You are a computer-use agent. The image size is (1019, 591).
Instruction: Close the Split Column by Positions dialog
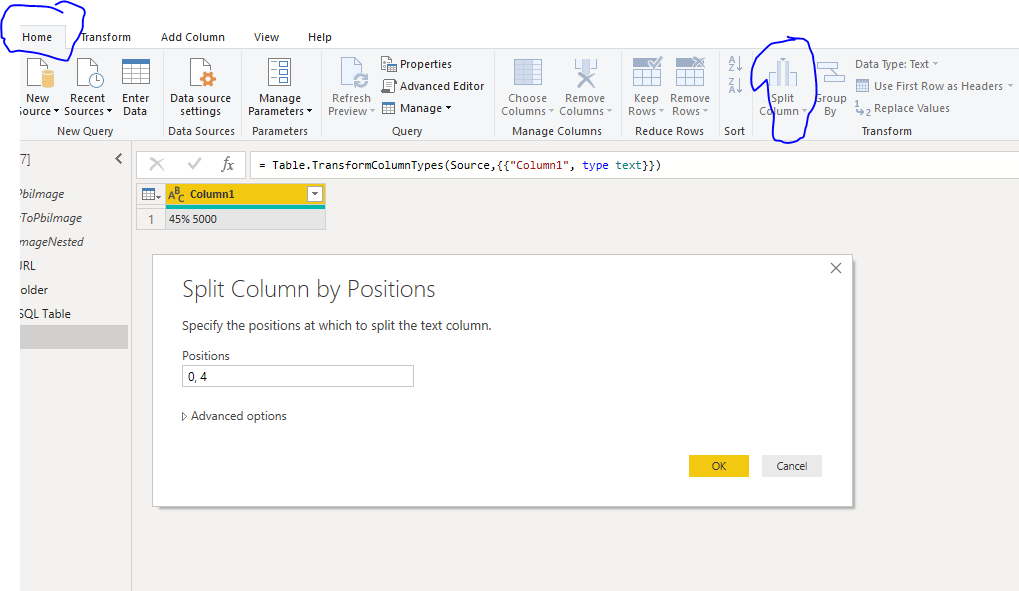(836, 268)
